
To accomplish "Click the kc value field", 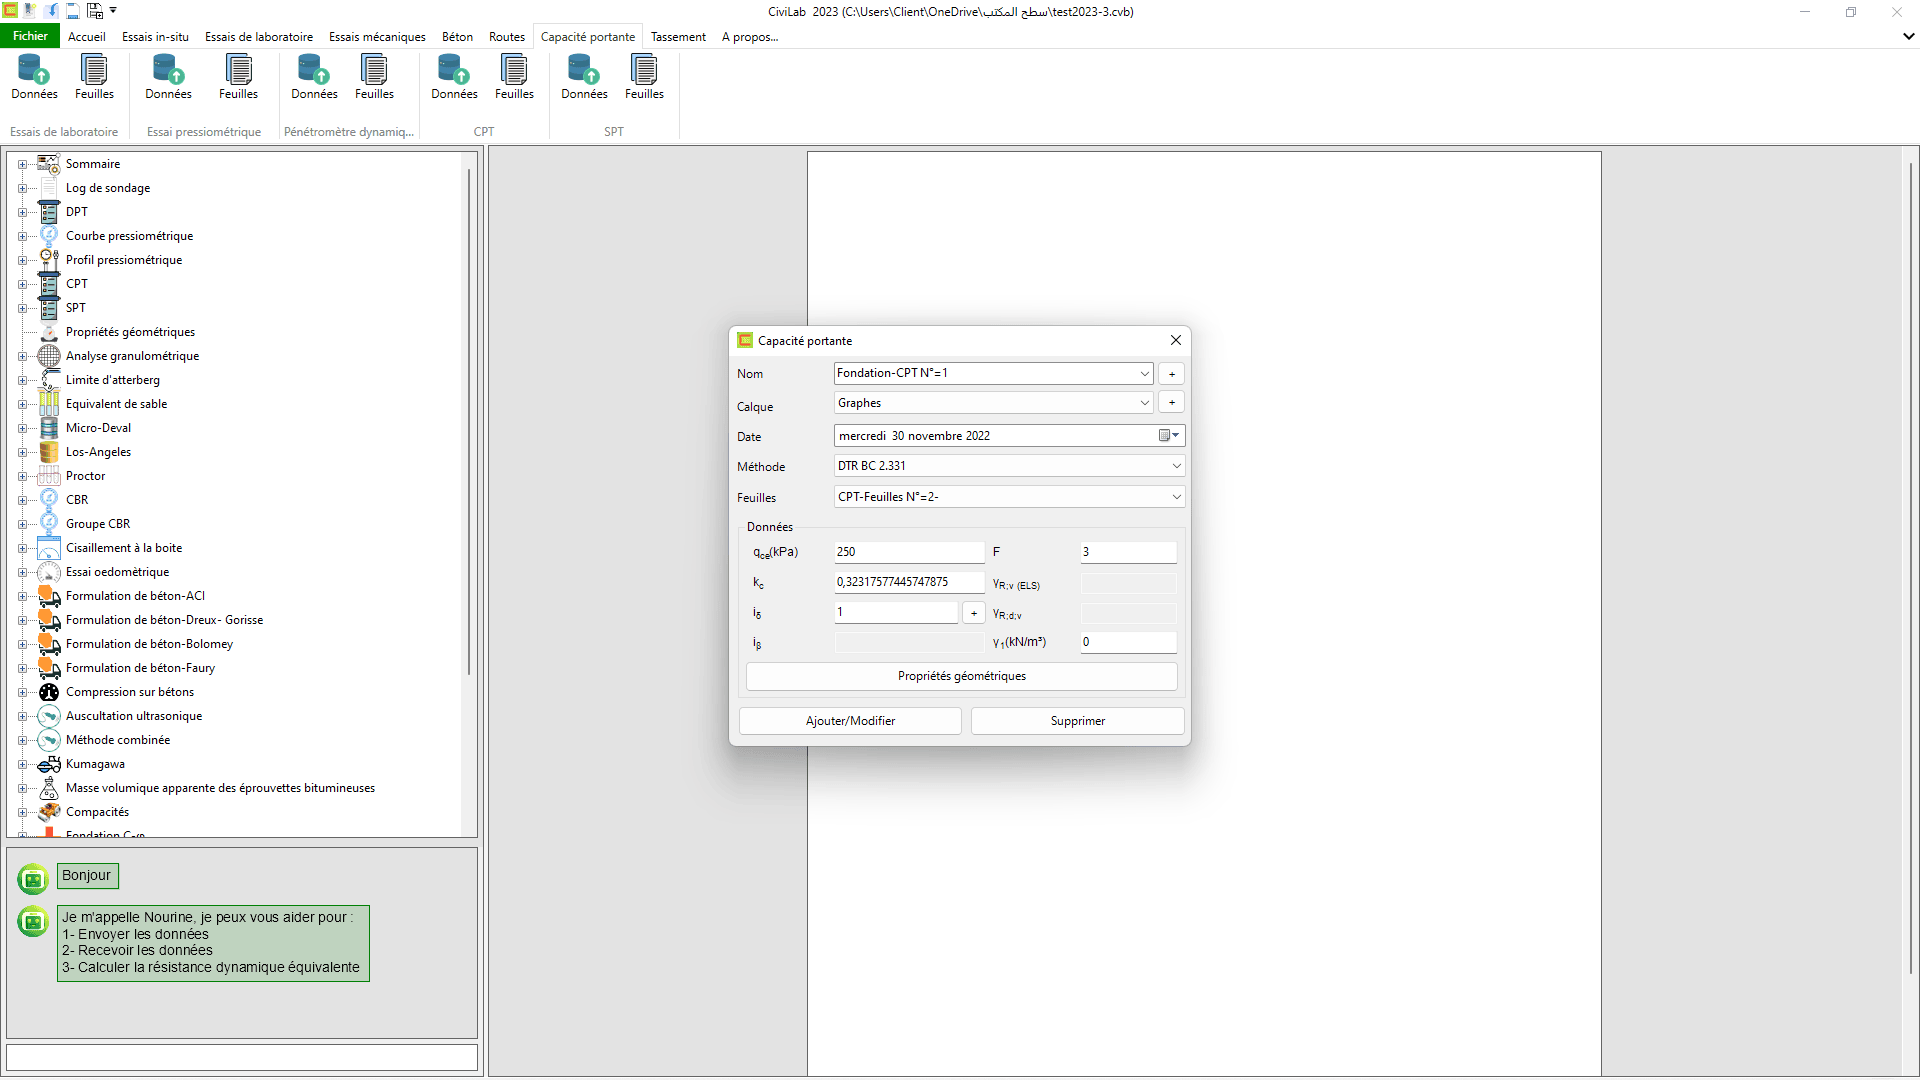I will (909, 582).
